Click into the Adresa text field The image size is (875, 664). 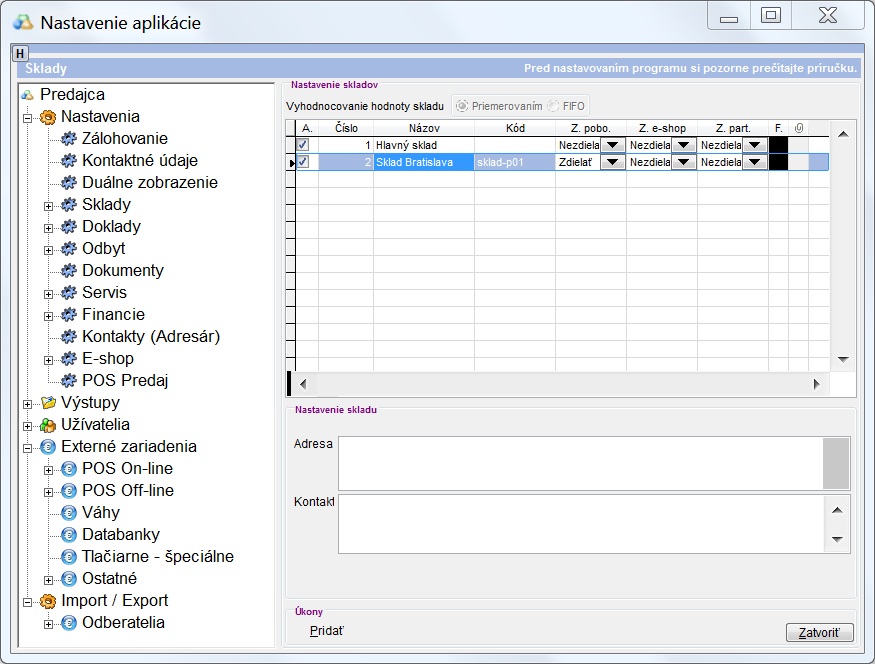click(580, 463)
